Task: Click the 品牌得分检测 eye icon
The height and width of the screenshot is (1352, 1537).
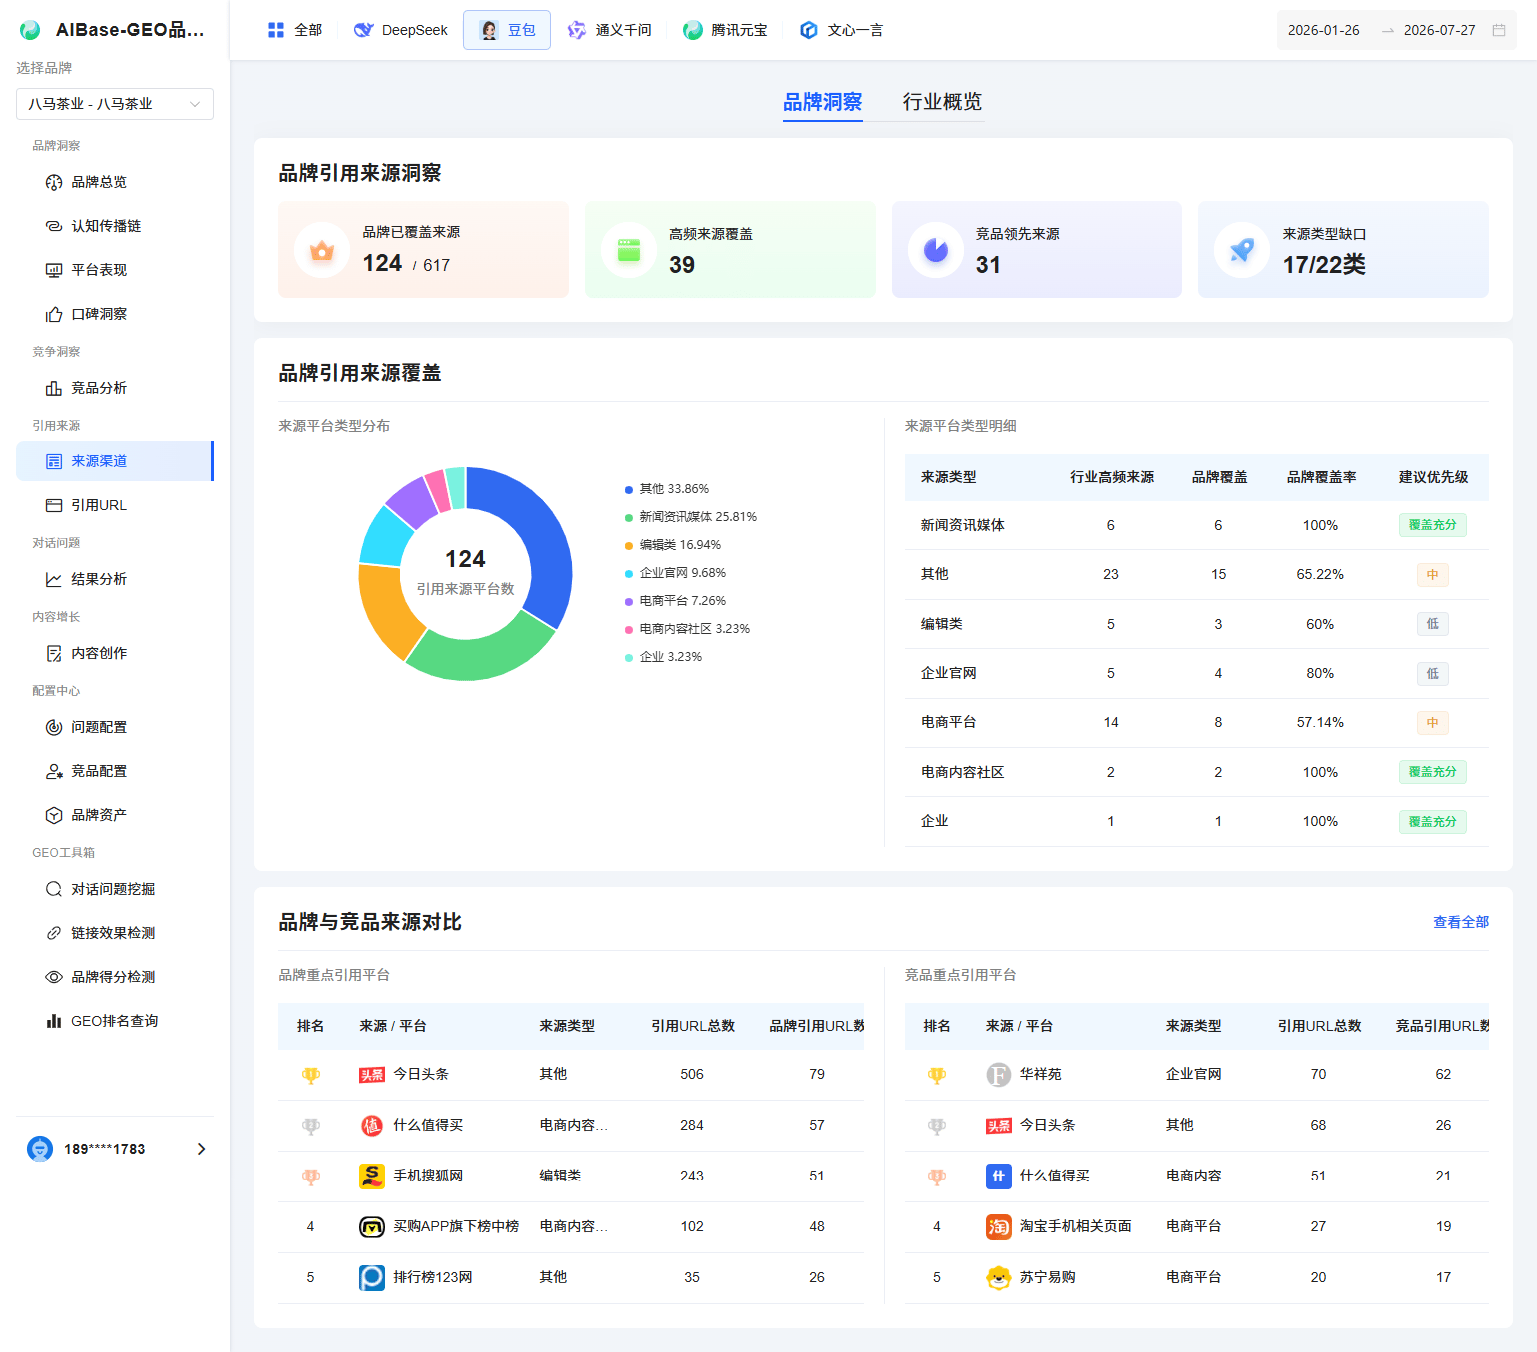Action: click(54, 977)
